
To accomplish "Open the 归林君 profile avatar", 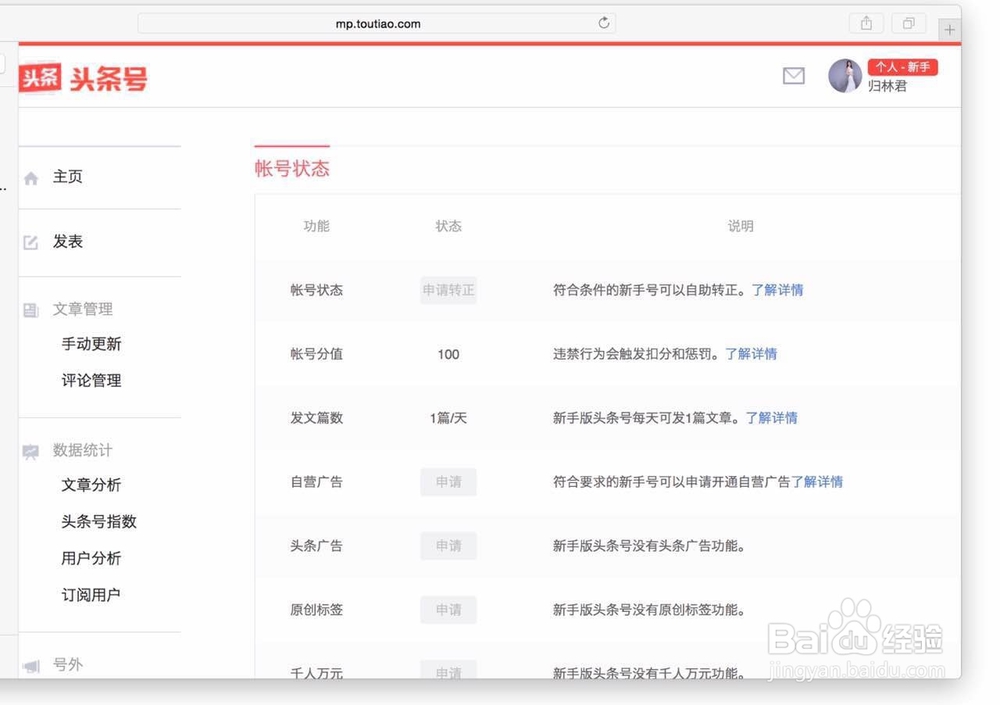I will pos(845,76).
